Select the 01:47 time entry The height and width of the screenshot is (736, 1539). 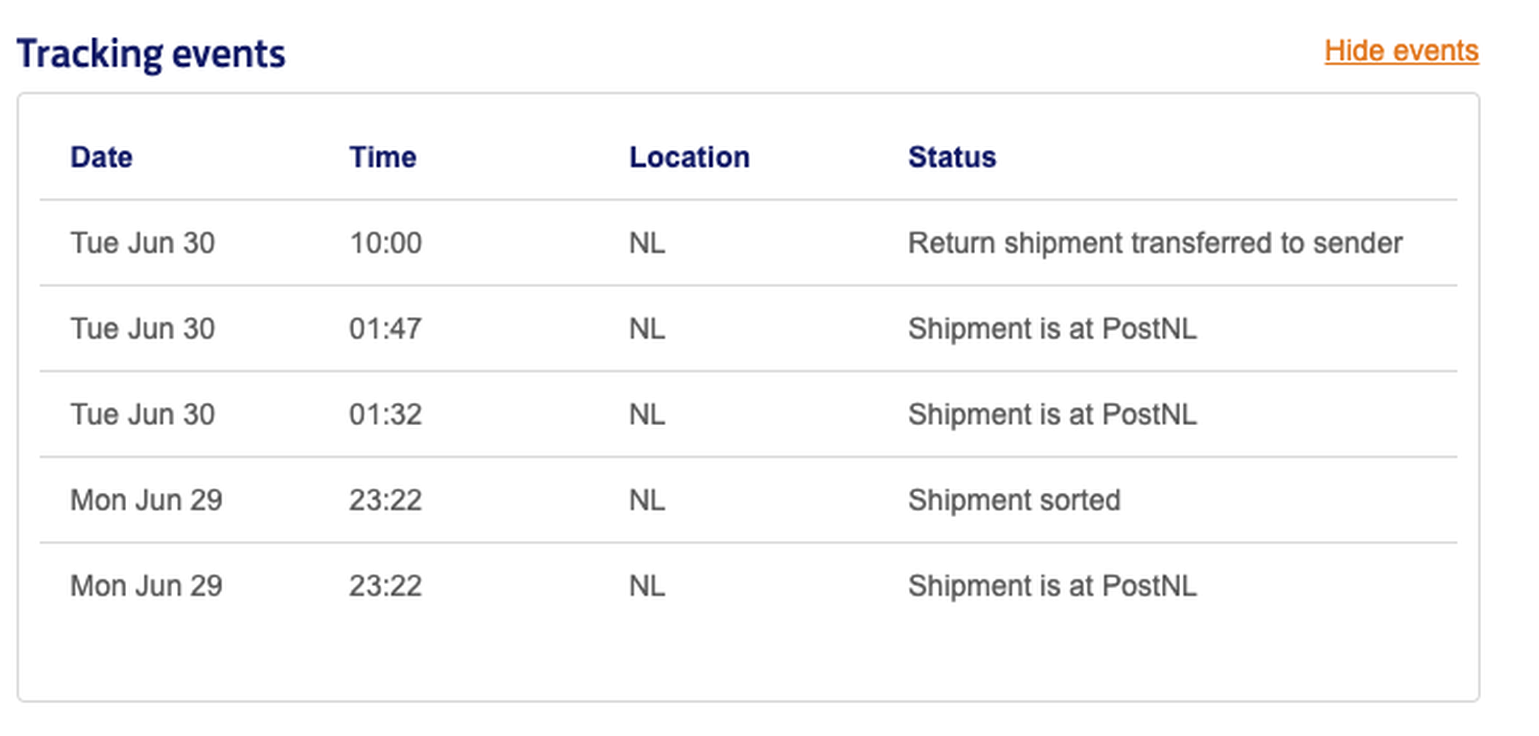pyautogui.click(x=385, y=329)
